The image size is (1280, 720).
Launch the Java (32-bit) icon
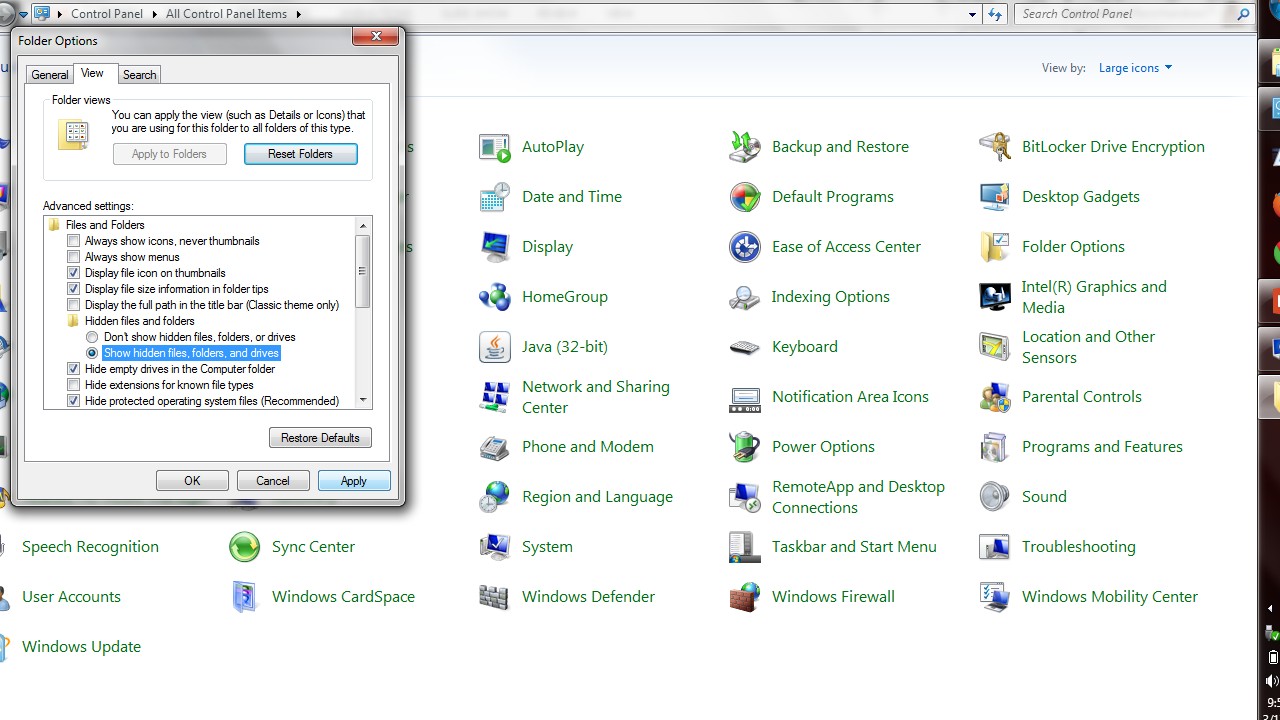coord(495,347)
